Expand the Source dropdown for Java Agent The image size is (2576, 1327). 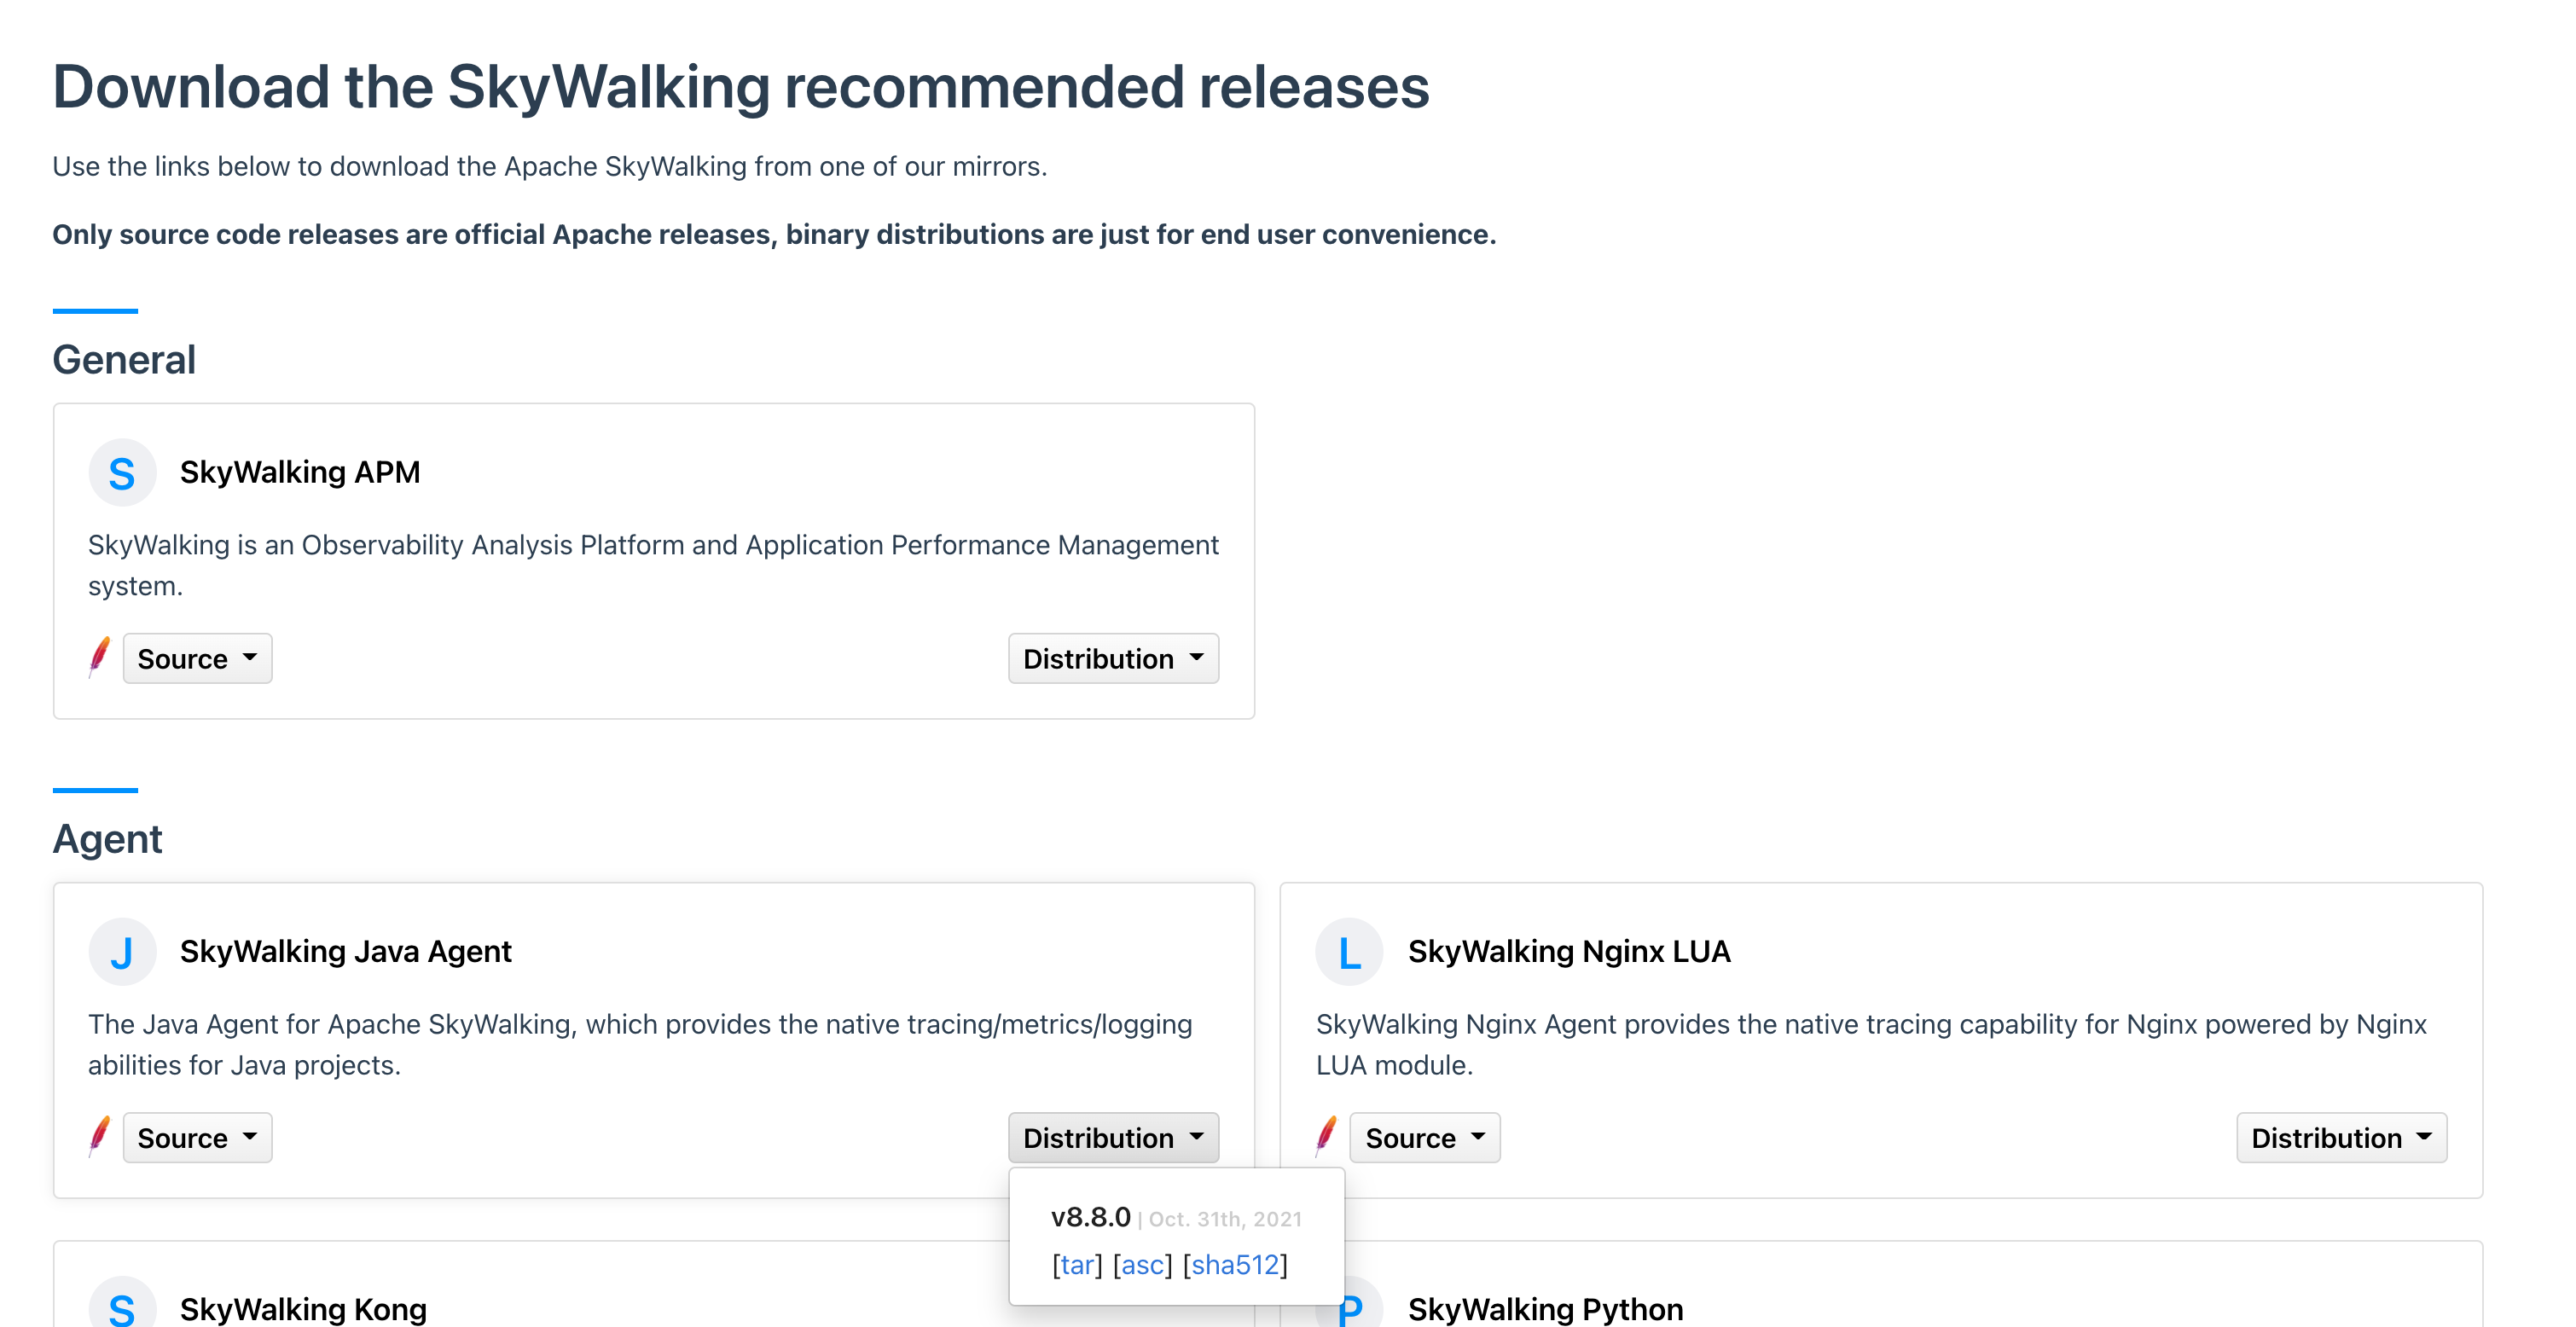point(197,1137)
